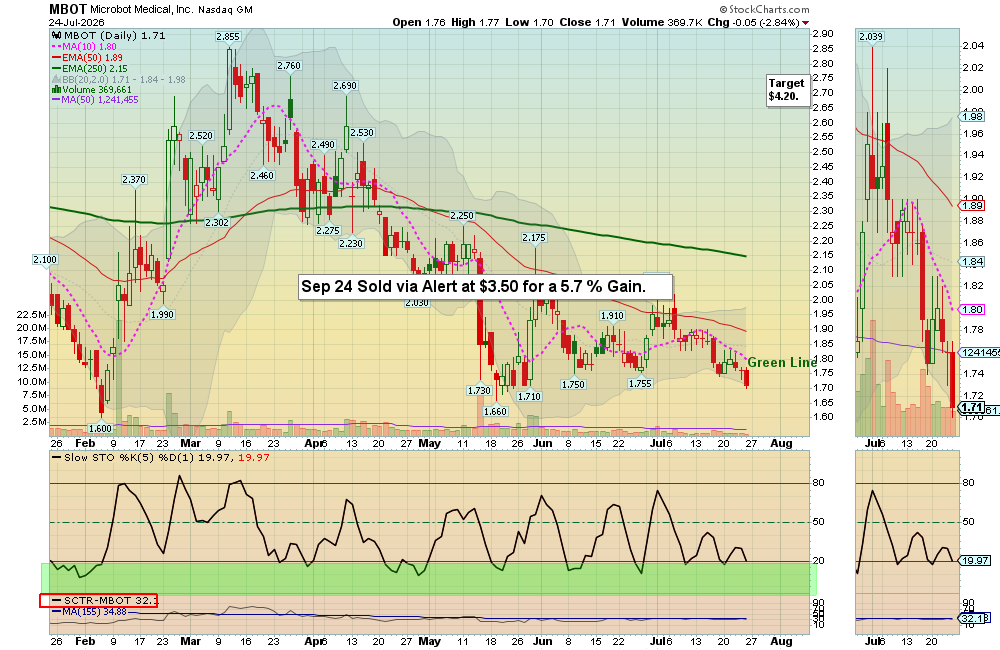The height and width of the screenshot is (650, 1000).
Task: Click the Sep 24 Sold via Alert annotation
Action: coord(485,287)
